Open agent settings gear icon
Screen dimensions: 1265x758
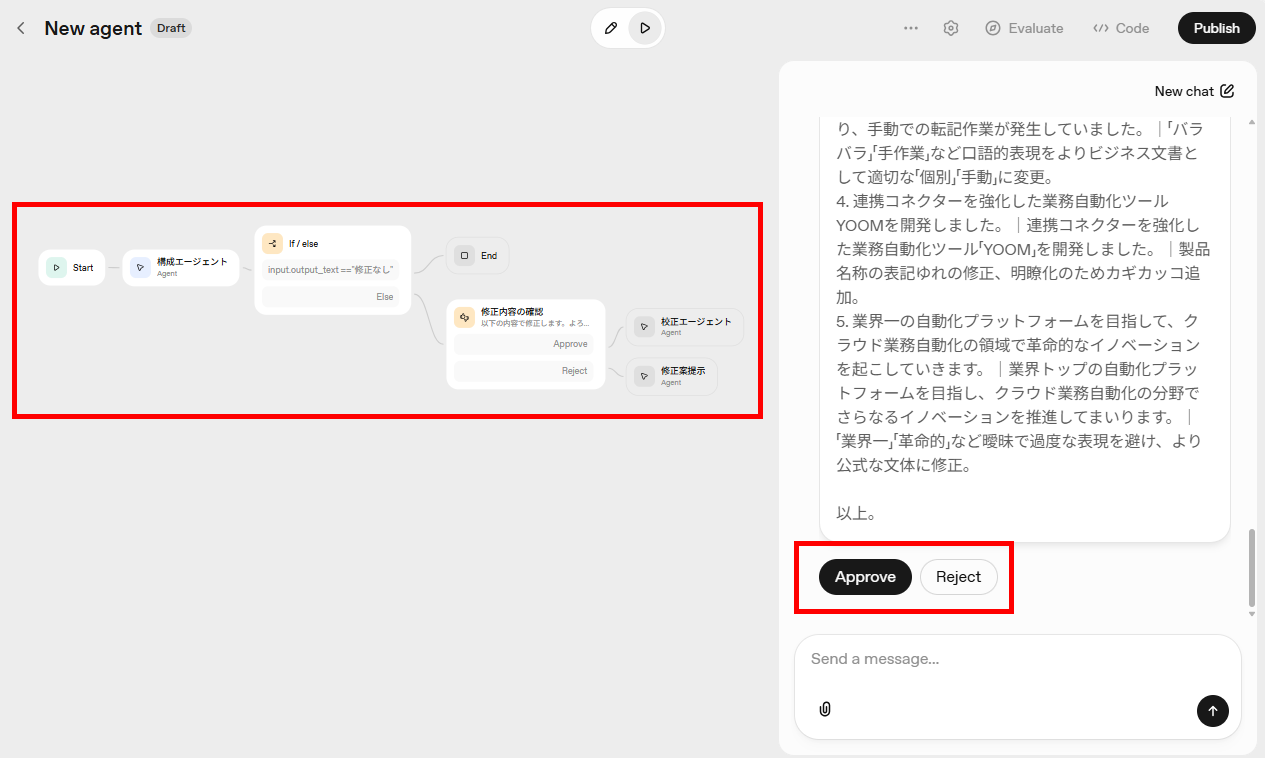point(951,28)
